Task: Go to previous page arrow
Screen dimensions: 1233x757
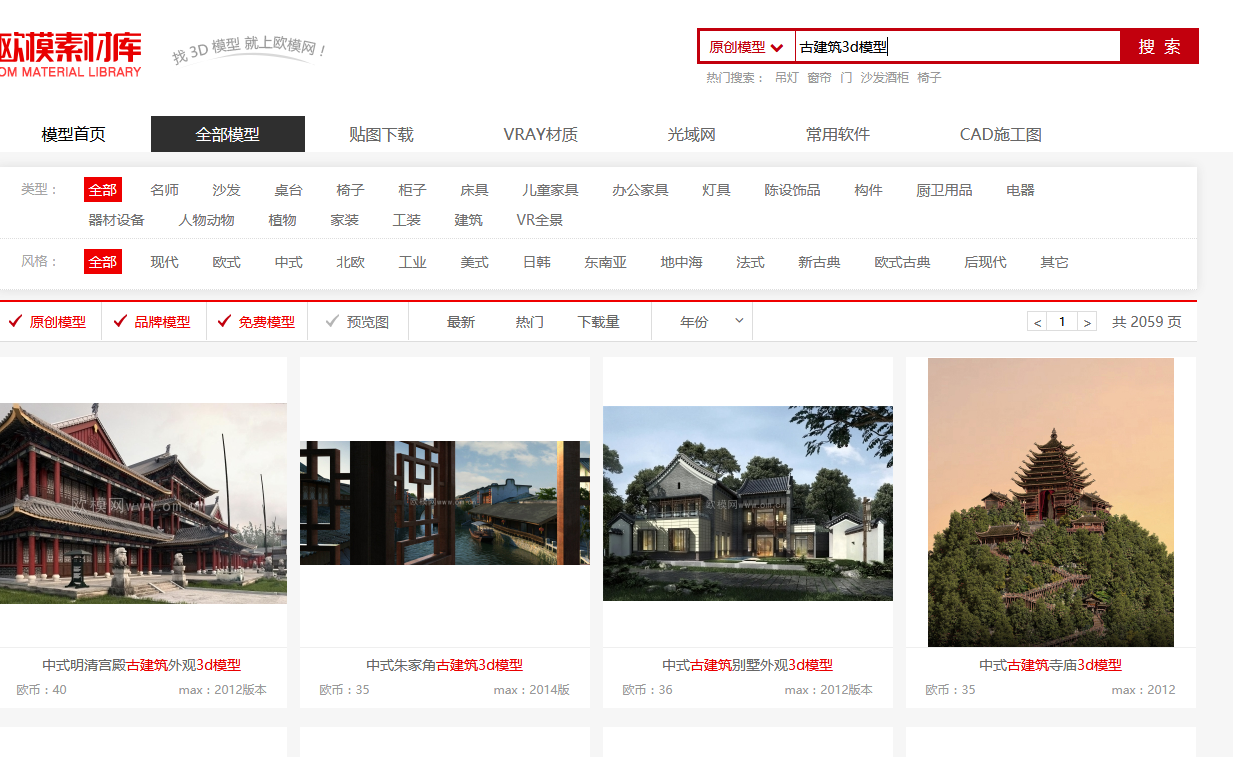Action: click(1037, 322)
